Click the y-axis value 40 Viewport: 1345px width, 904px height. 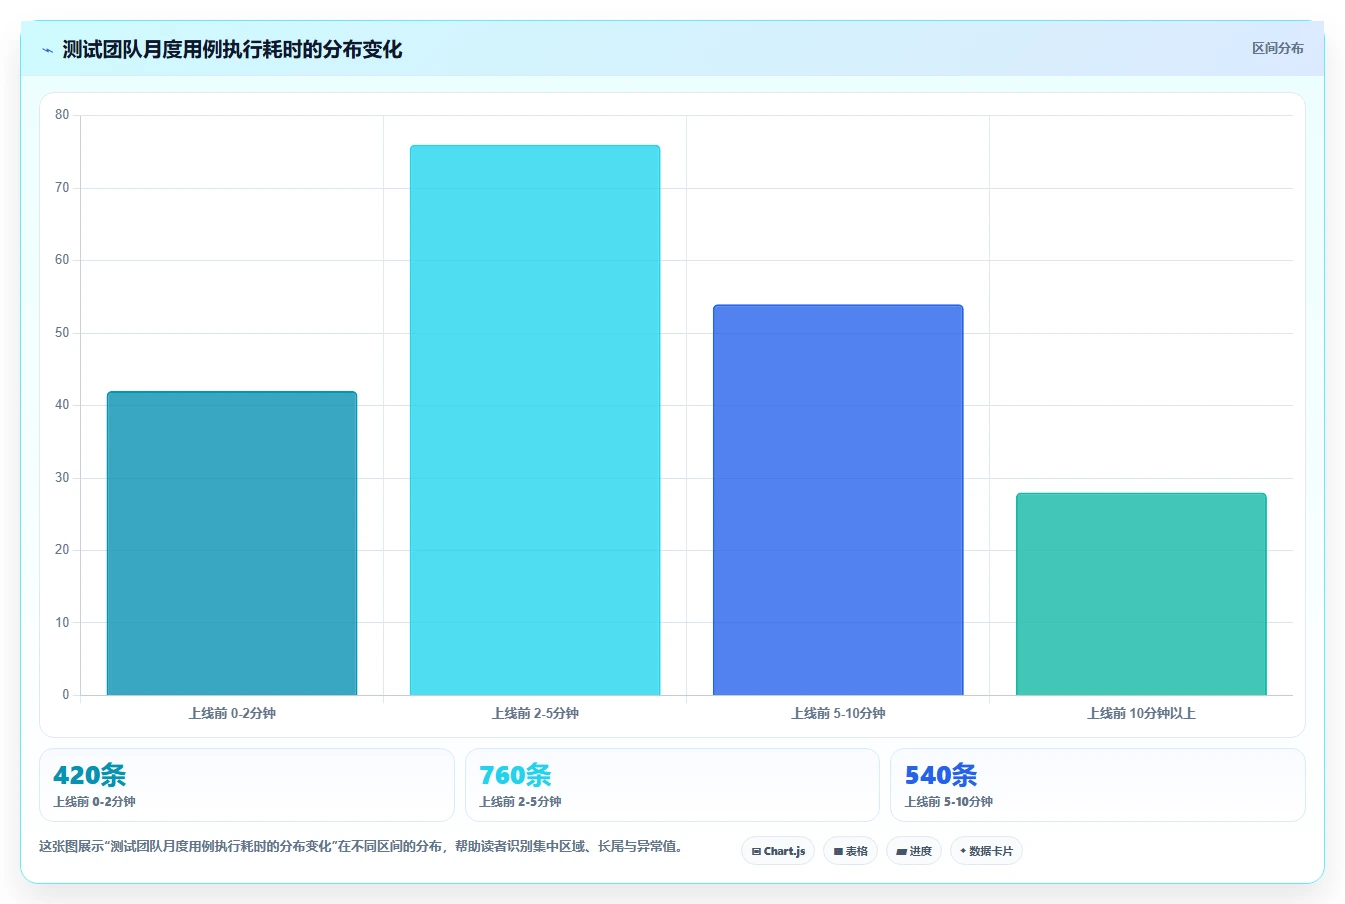62,405
